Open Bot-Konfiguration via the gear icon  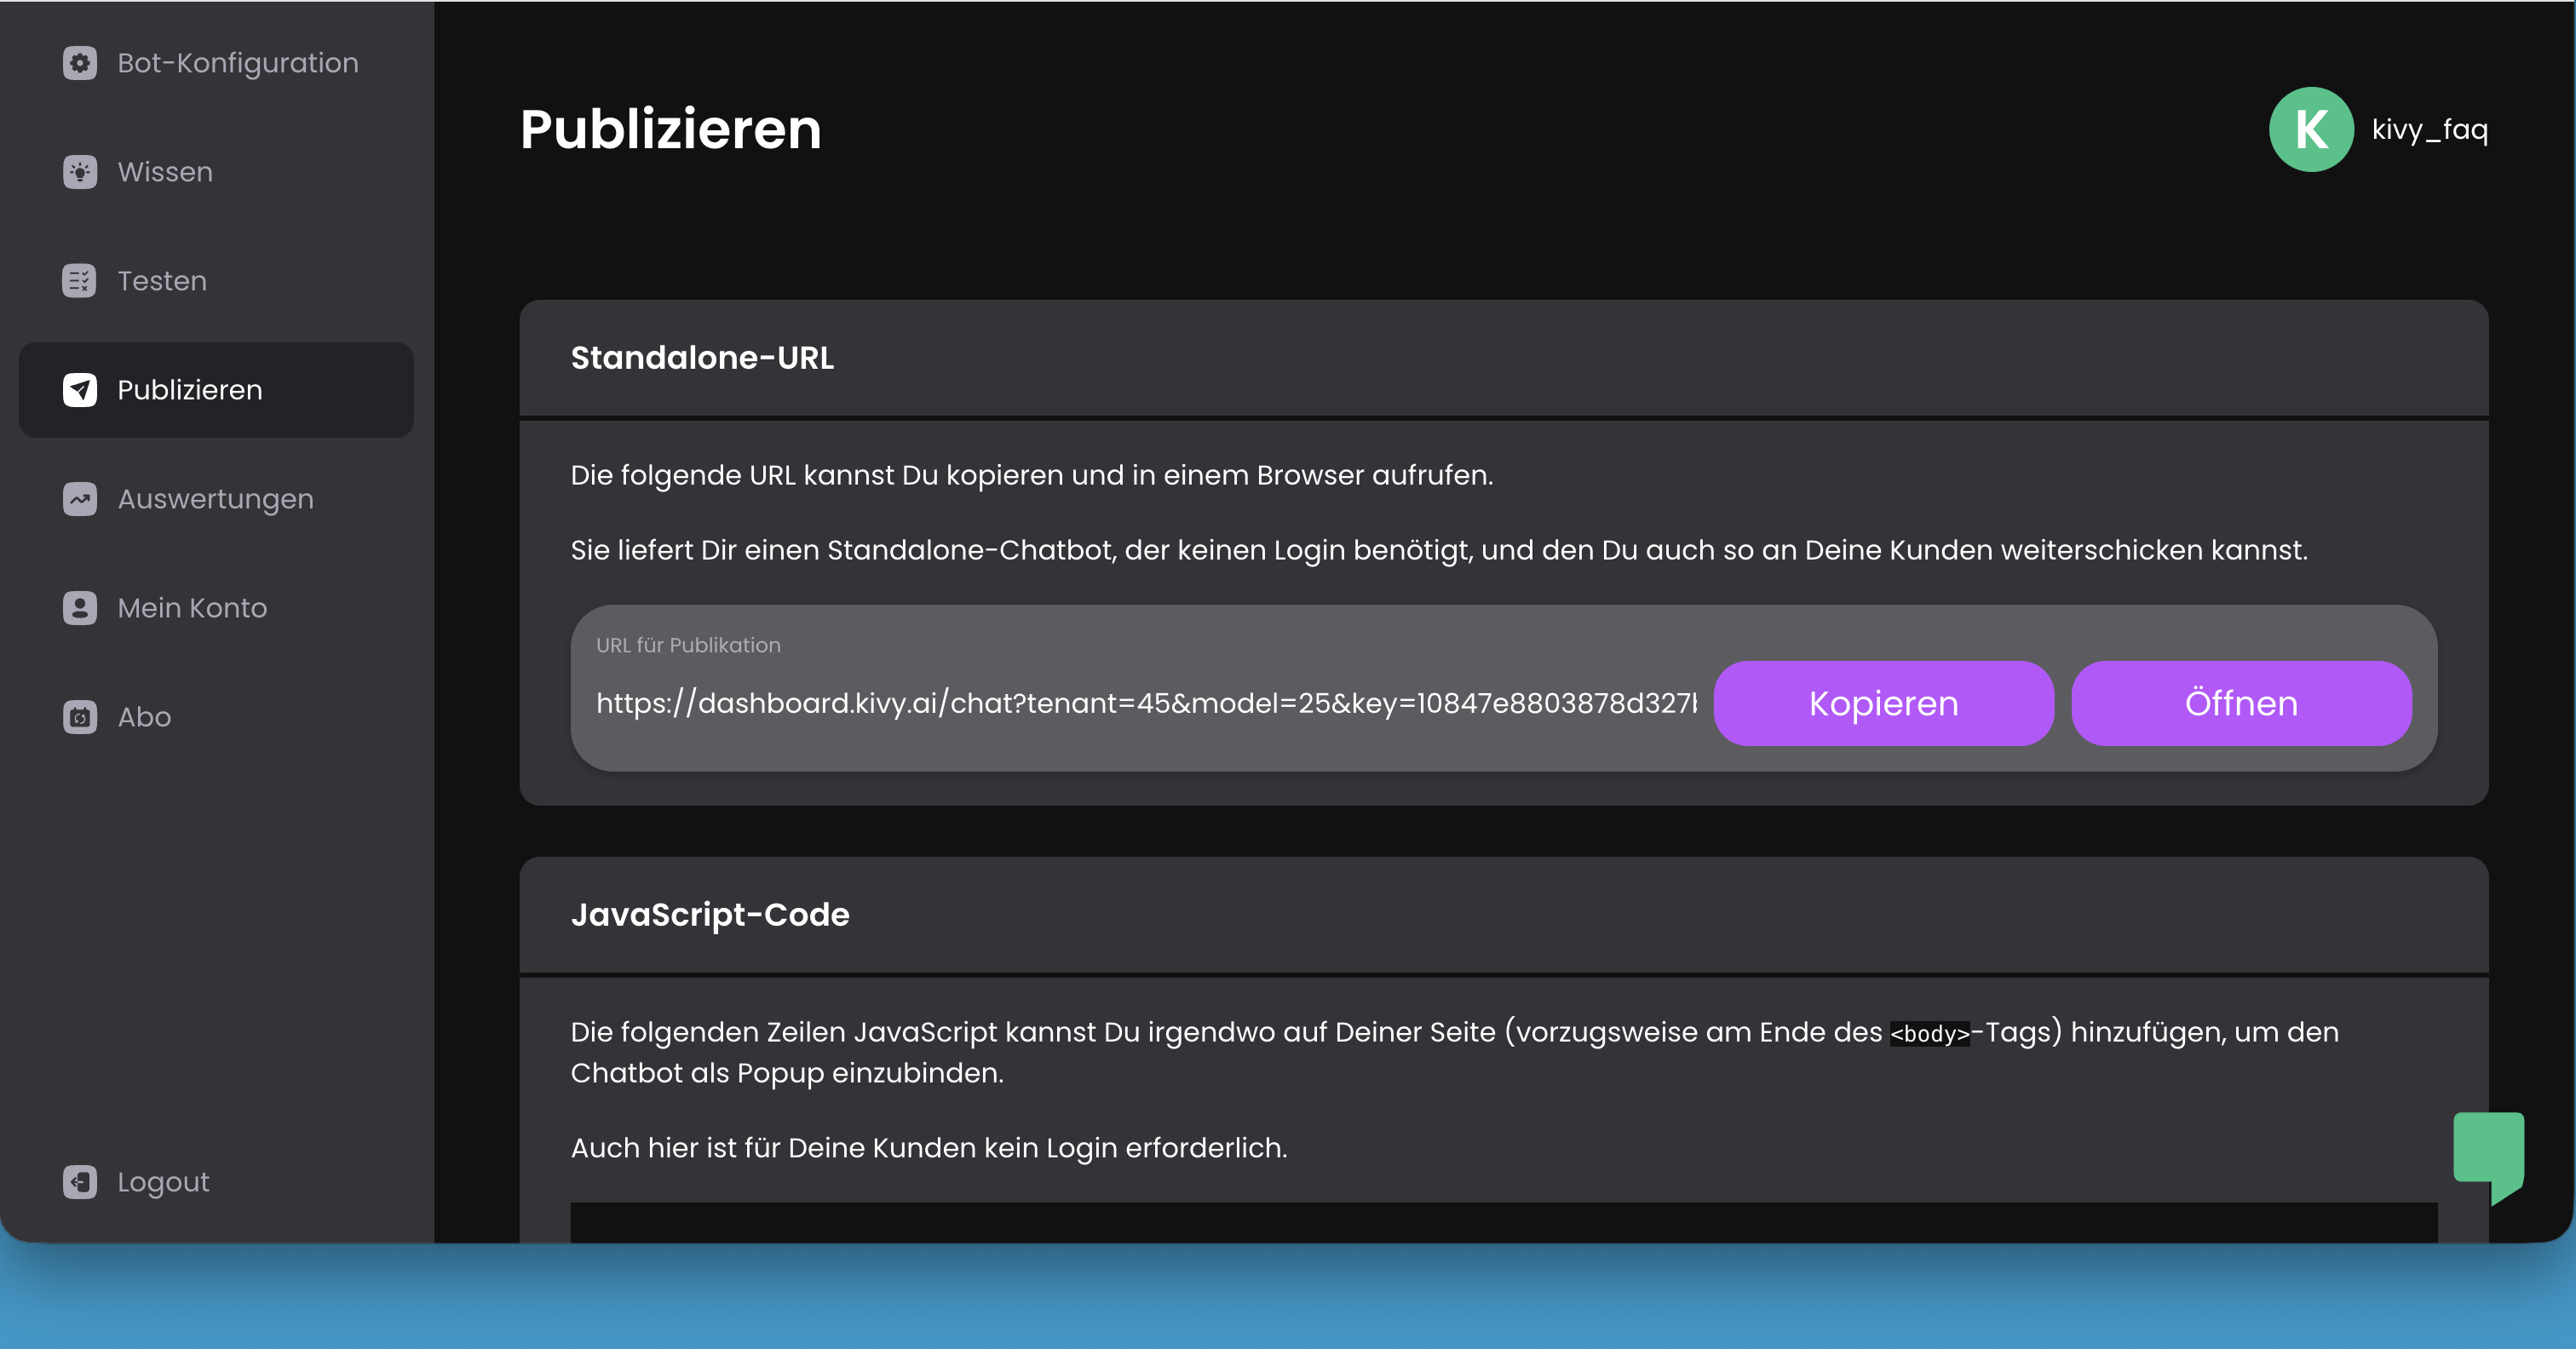[79, 62]
